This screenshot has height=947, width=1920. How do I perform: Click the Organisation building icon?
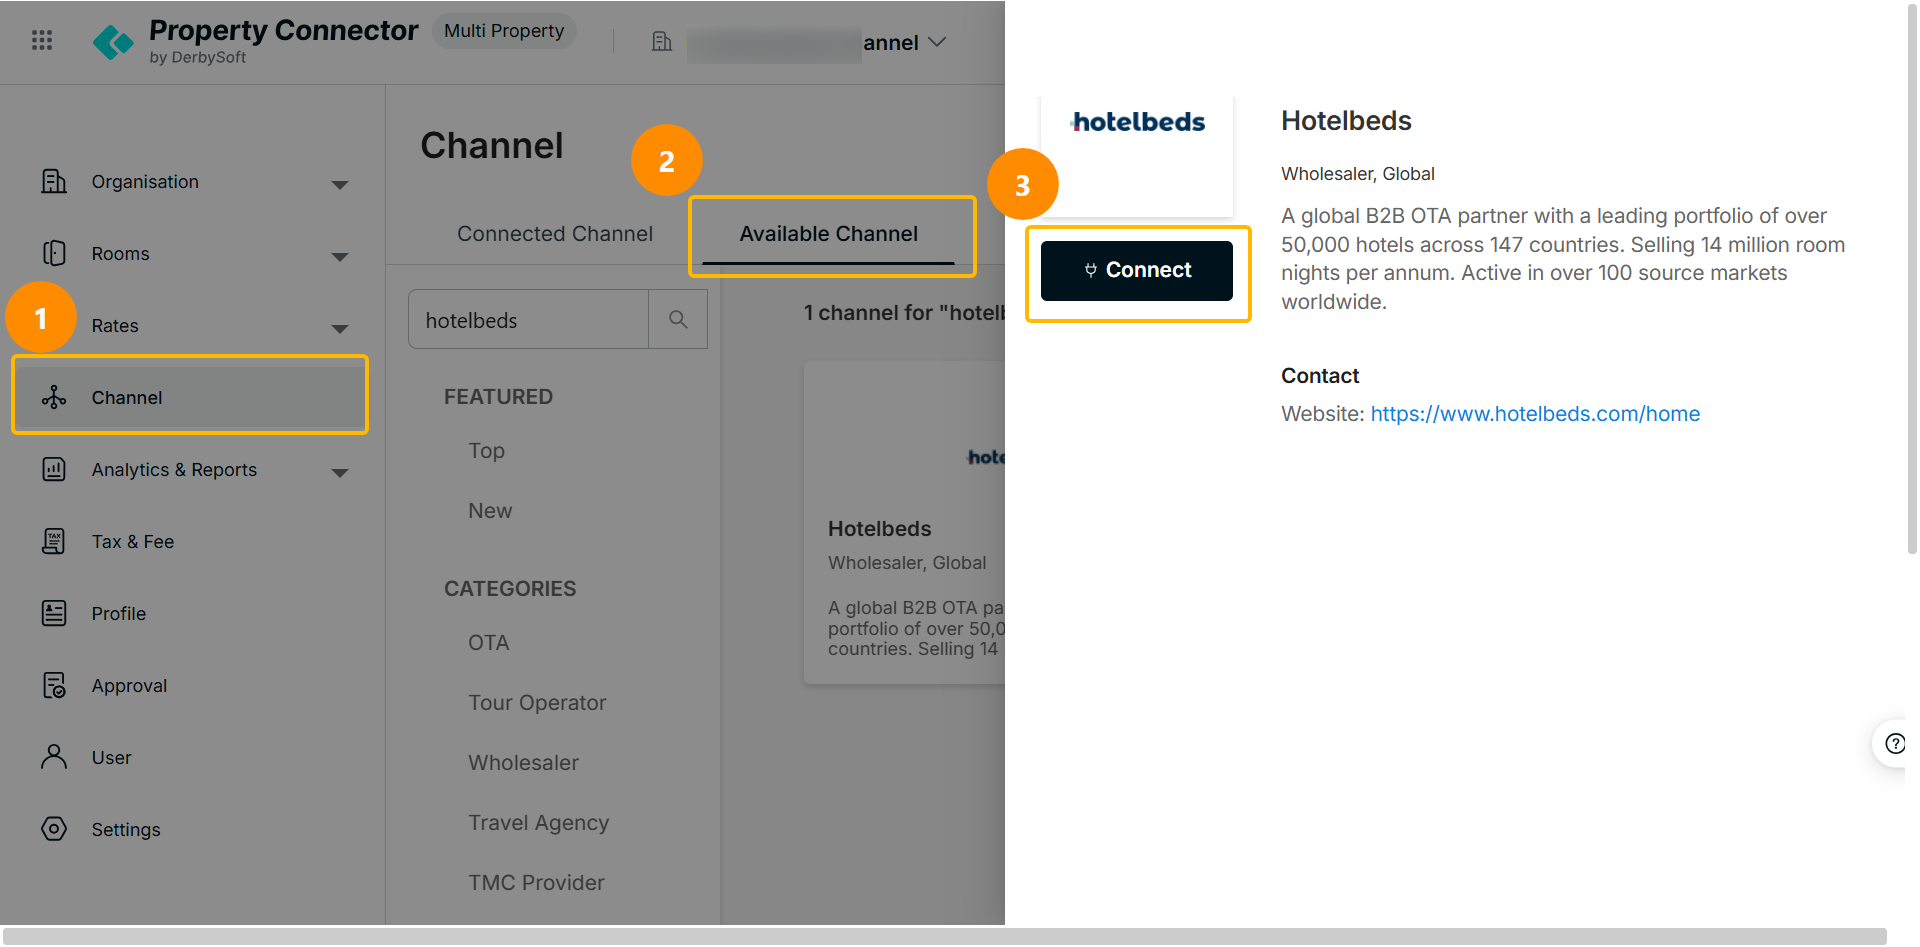tap(54, 181)
